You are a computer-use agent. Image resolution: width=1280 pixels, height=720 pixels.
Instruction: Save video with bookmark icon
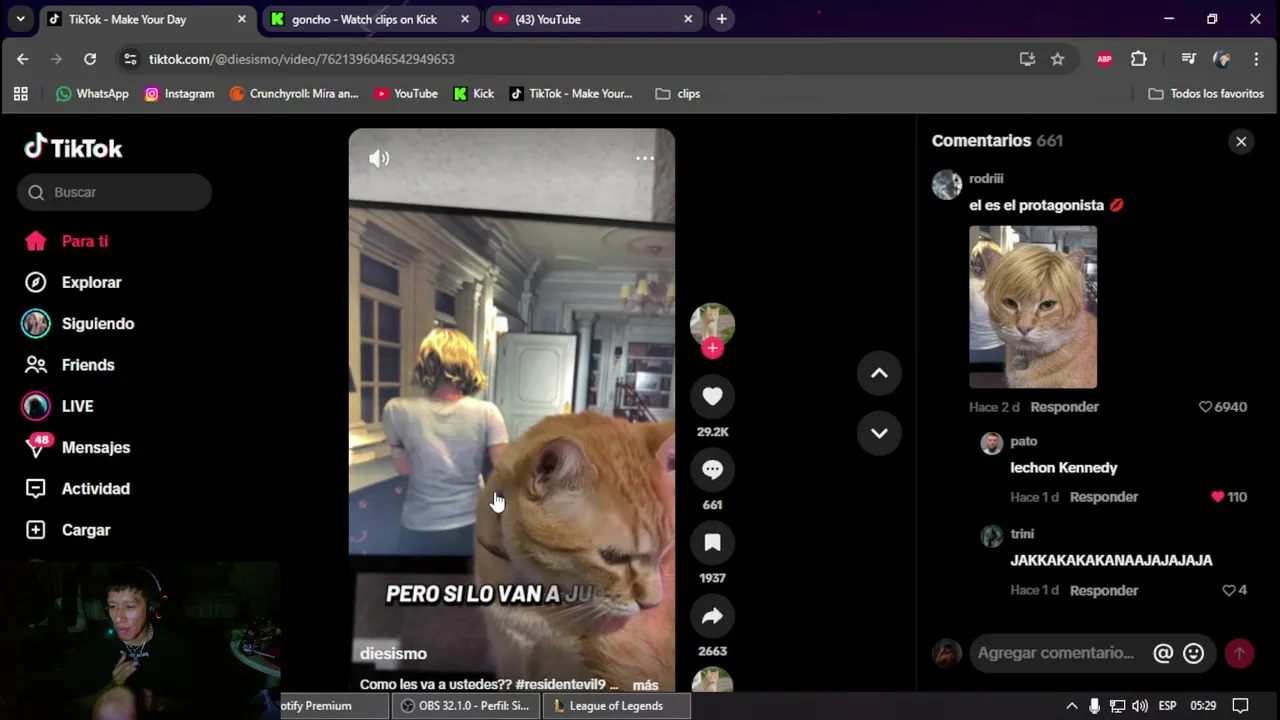pyautogui.click(x=712, y=543)
